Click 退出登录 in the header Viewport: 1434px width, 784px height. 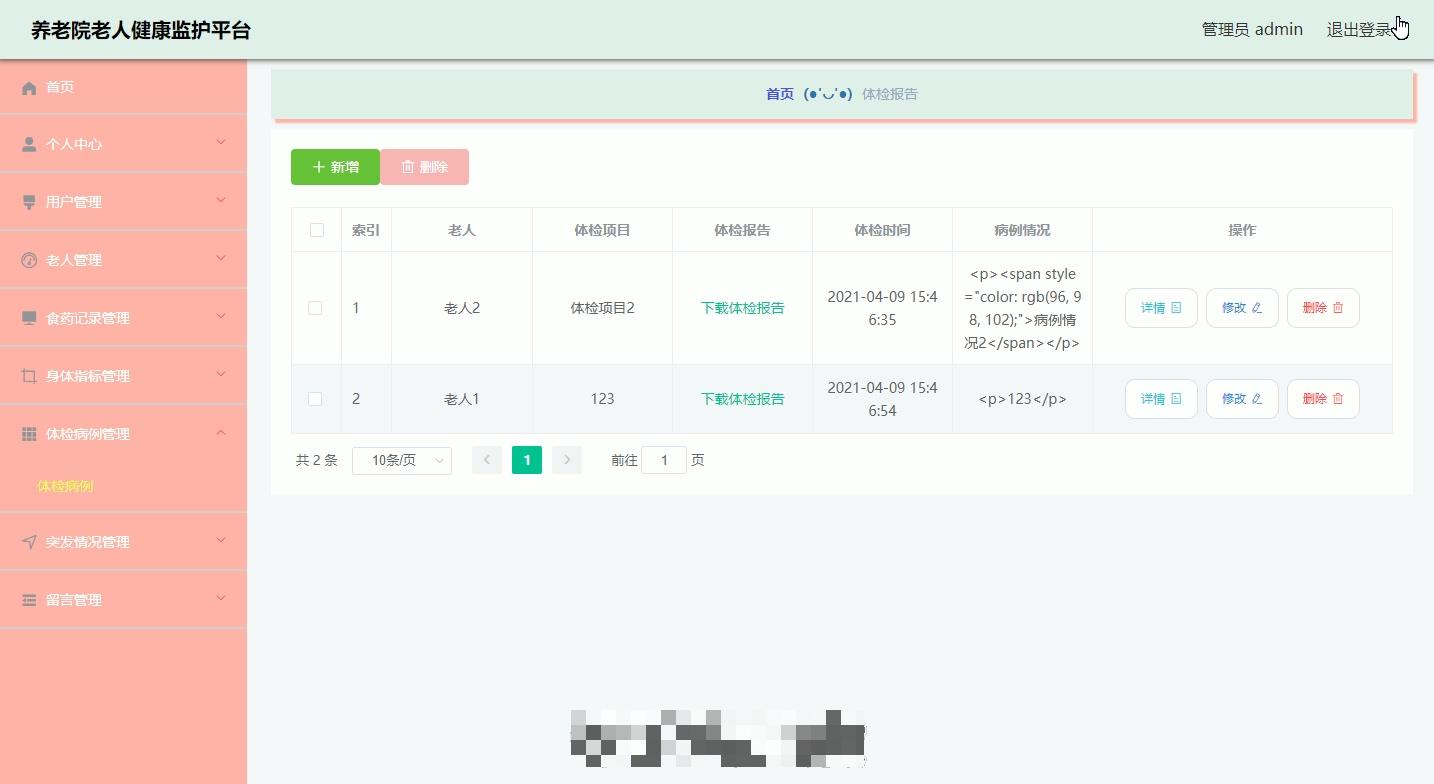[1360, 30]
